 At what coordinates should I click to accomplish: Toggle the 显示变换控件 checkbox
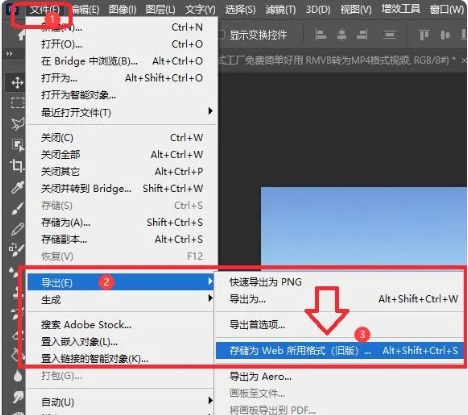point(222,35)
